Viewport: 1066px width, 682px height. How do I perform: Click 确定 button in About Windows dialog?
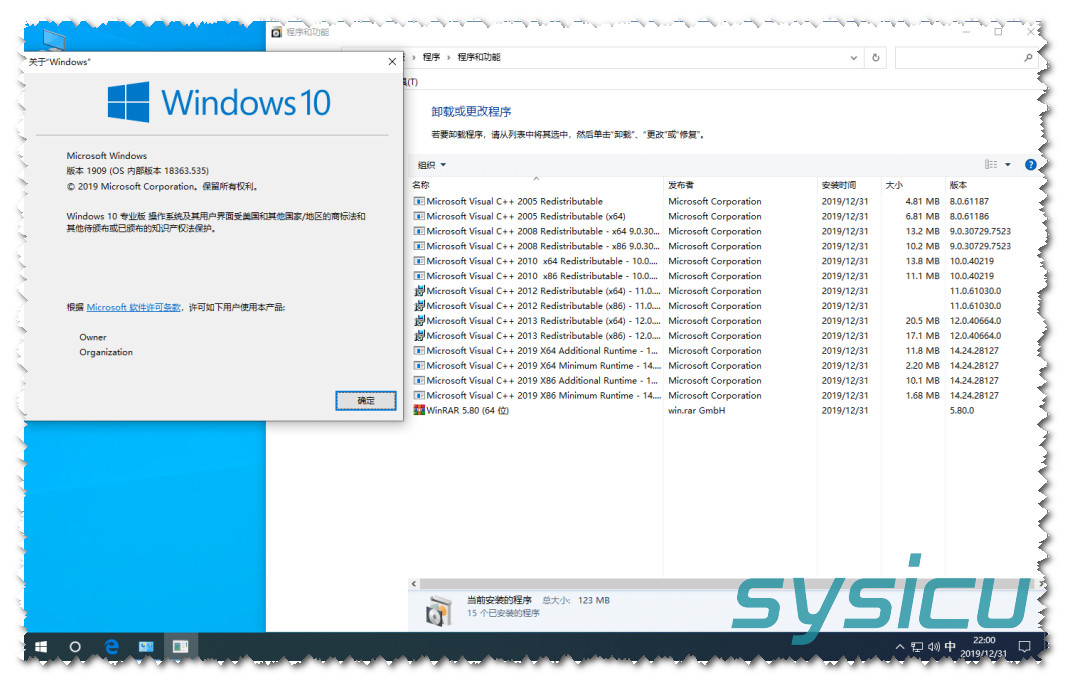click(x=366, y=400)
